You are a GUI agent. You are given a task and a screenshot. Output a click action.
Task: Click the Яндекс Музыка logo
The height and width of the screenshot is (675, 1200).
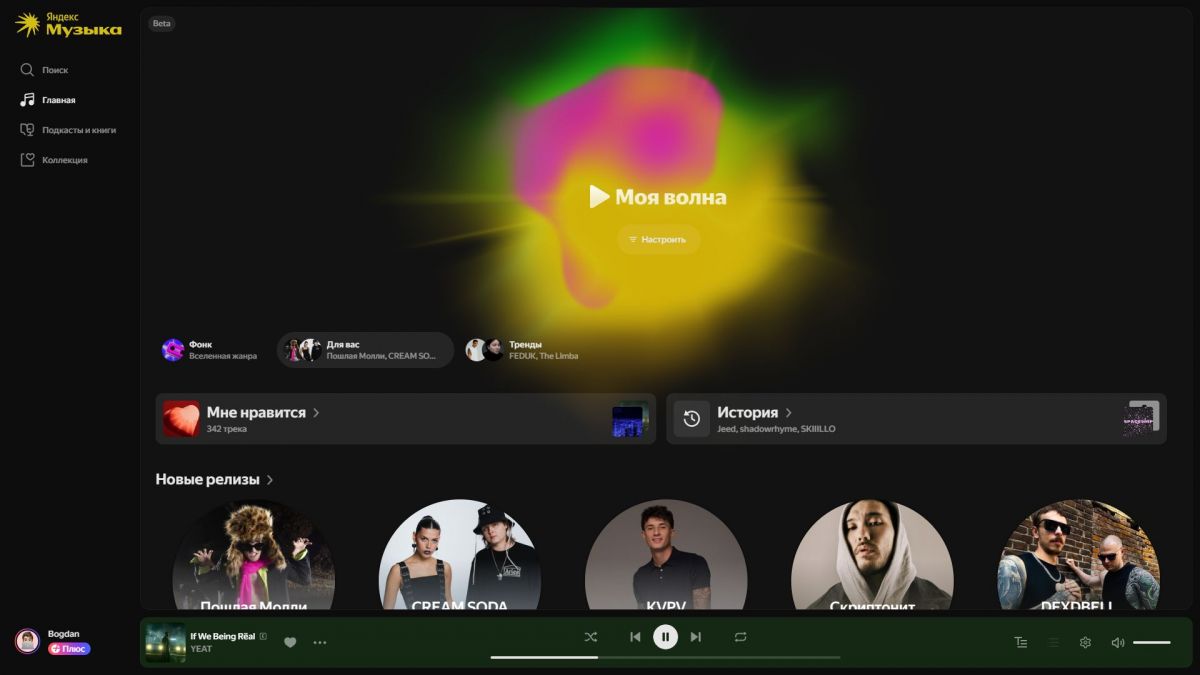[68, 25]
